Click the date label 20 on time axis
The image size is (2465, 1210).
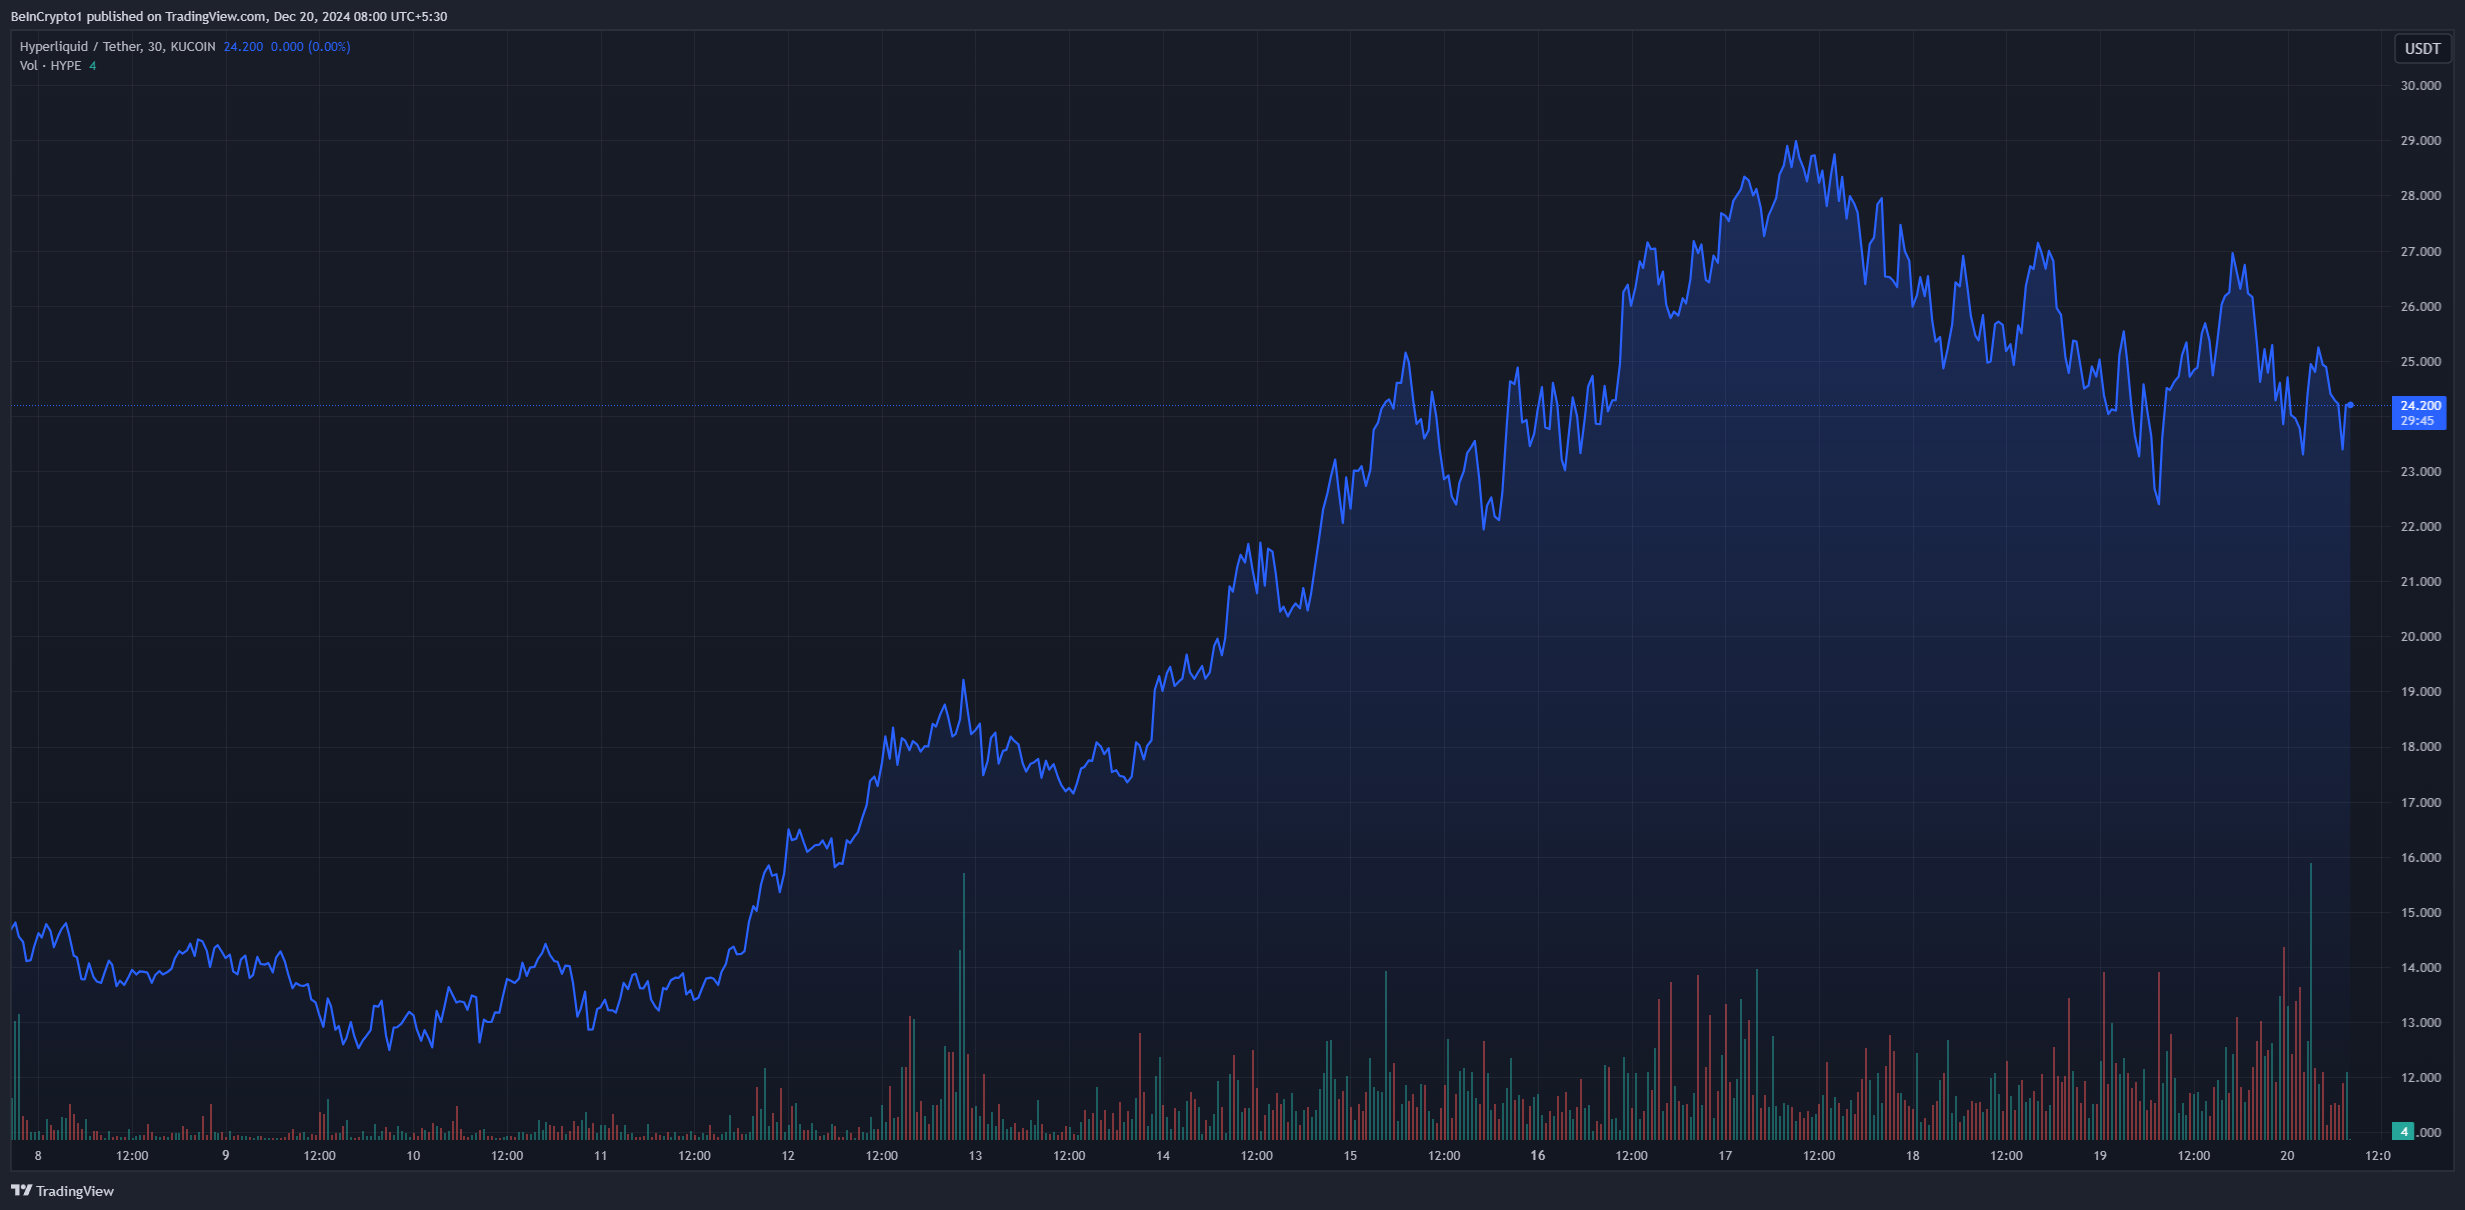[2287, 1155]
